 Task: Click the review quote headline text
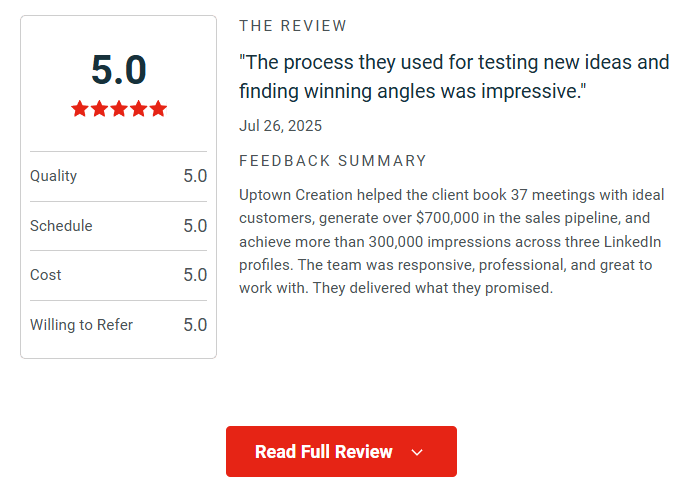tap(454, 77)
